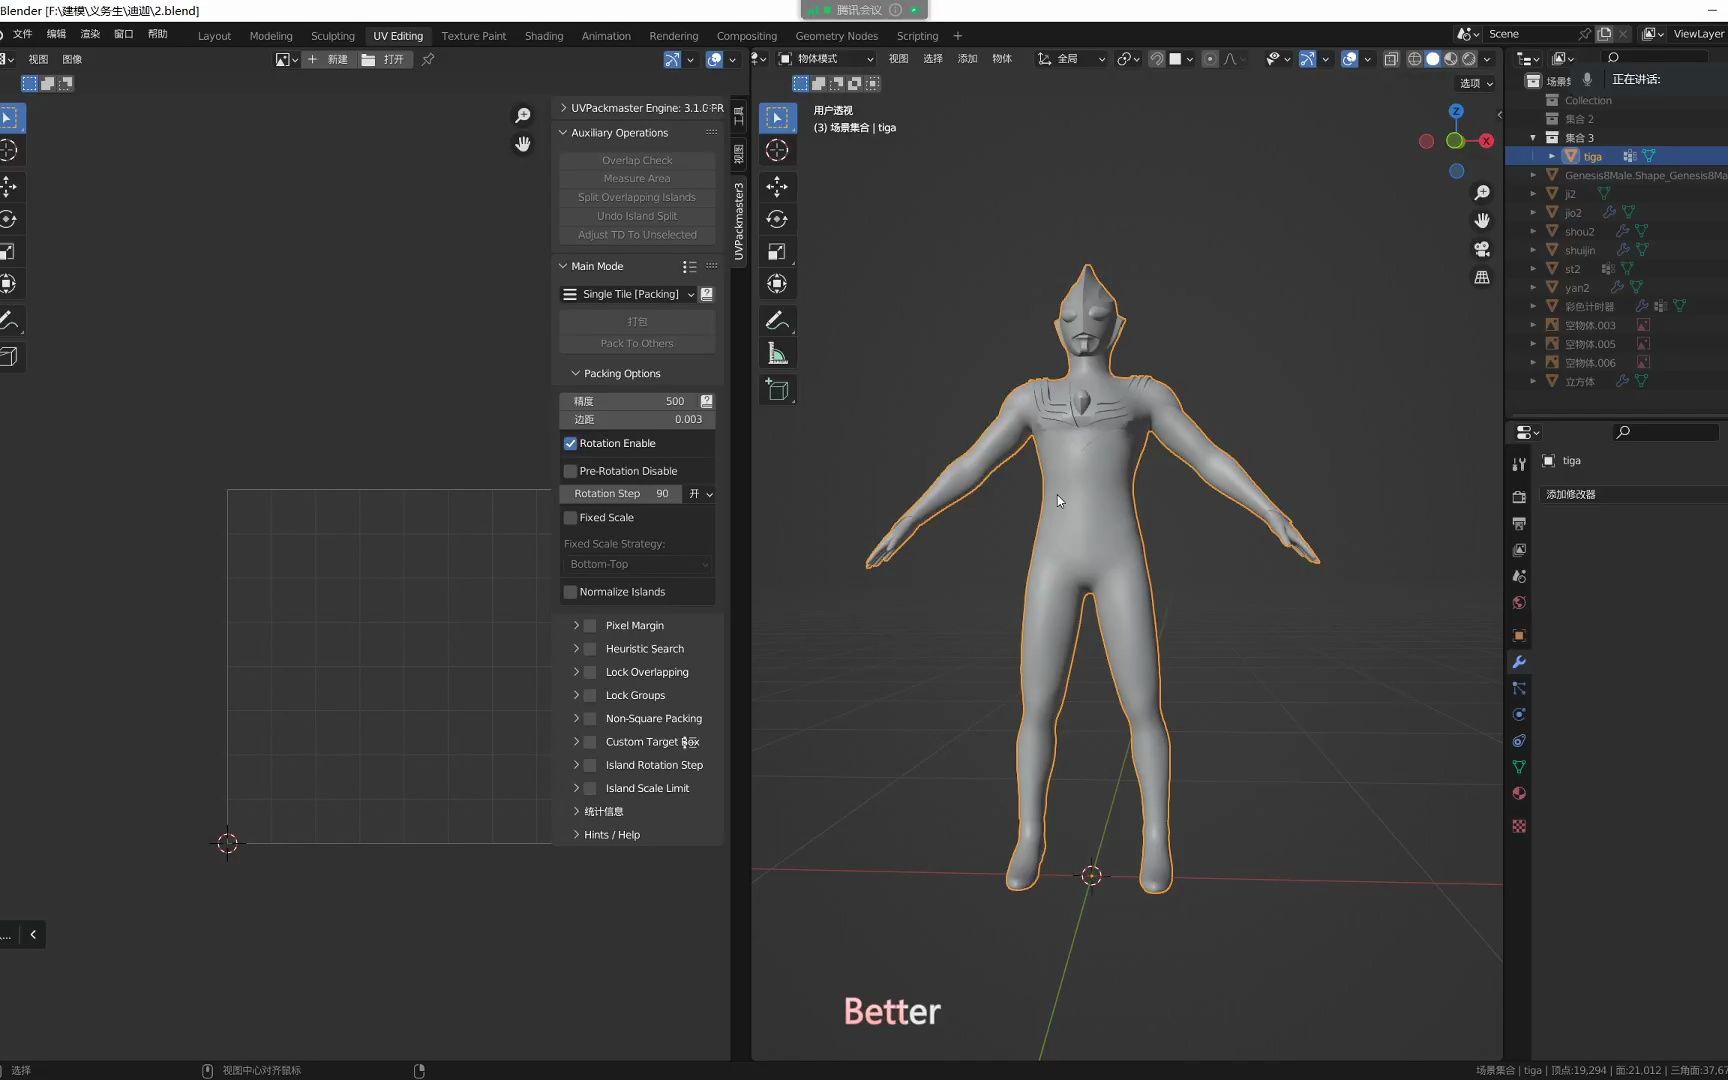Enable the Fixed Scale checkbox
This screenshot has width=1728, height=1080.
coord(571,518)
